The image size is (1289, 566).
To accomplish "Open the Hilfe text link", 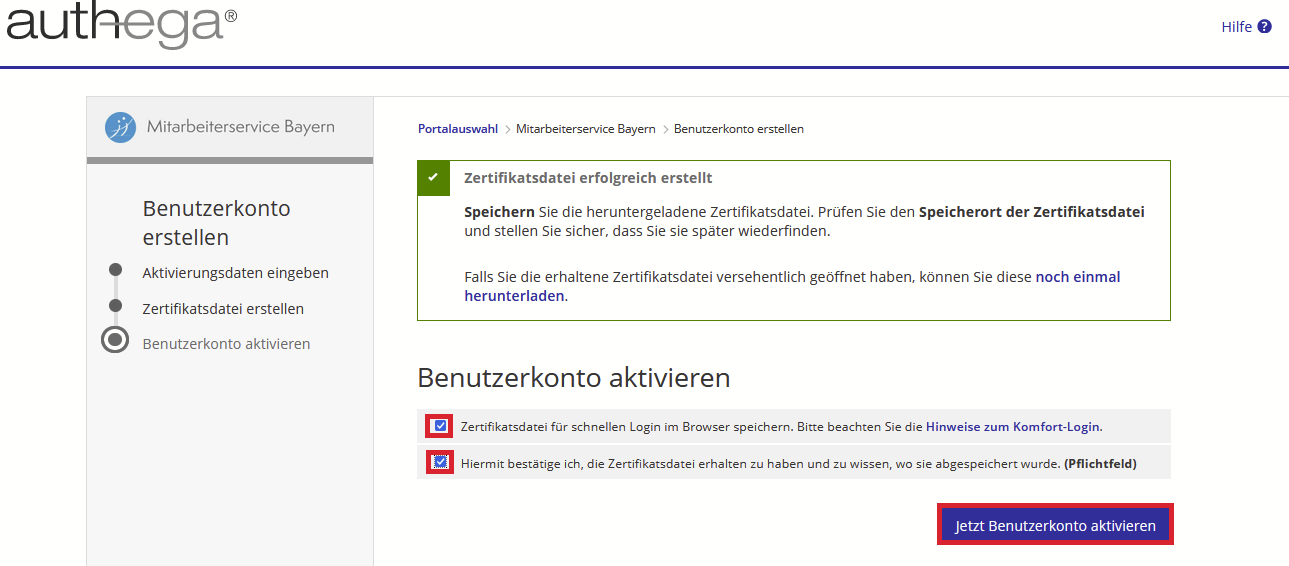I will [x=1236, y=27].
